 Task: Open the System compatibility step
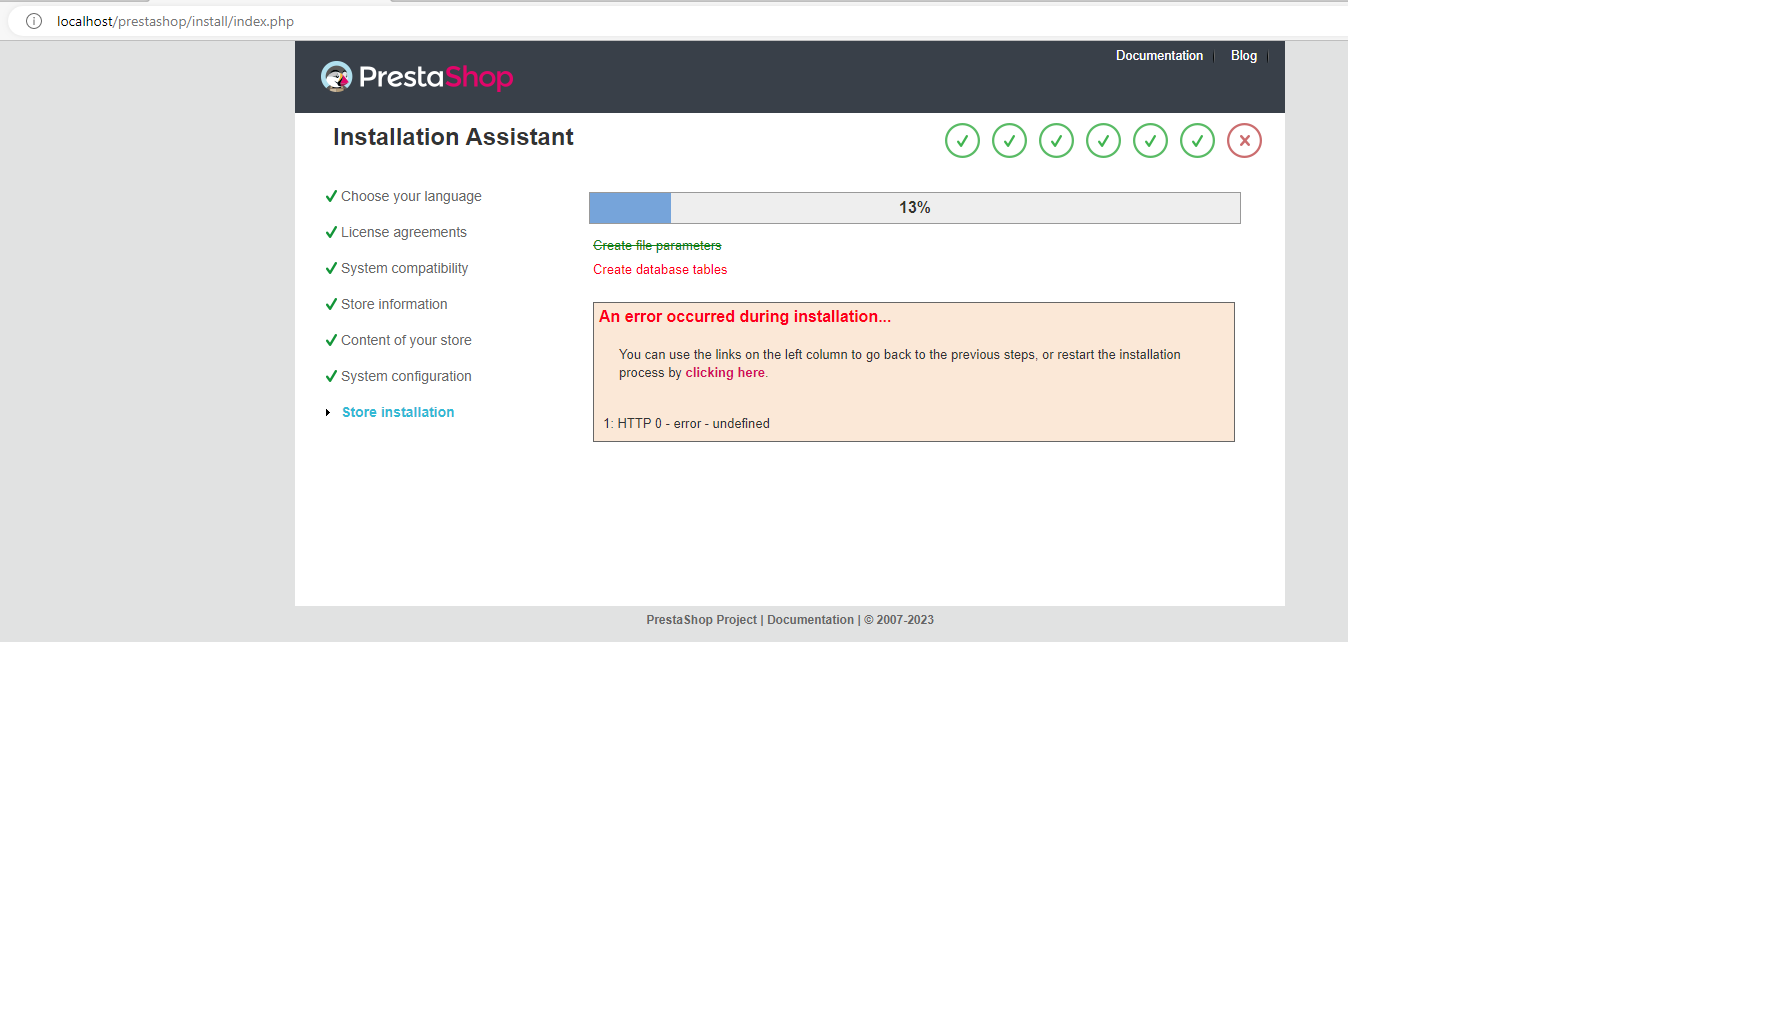coord(404,268)
